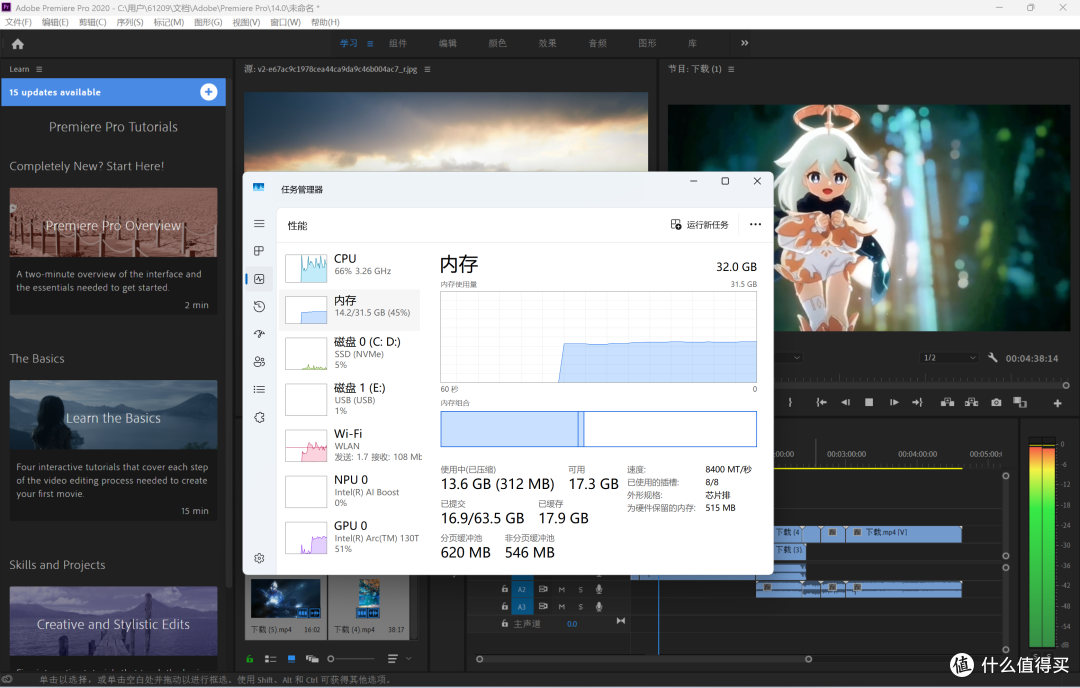This screenshot has height=688, width=1080.
Task: Open Details page in Task Manager sidebar
Action: pyautogui.click(x=259, y=389)
